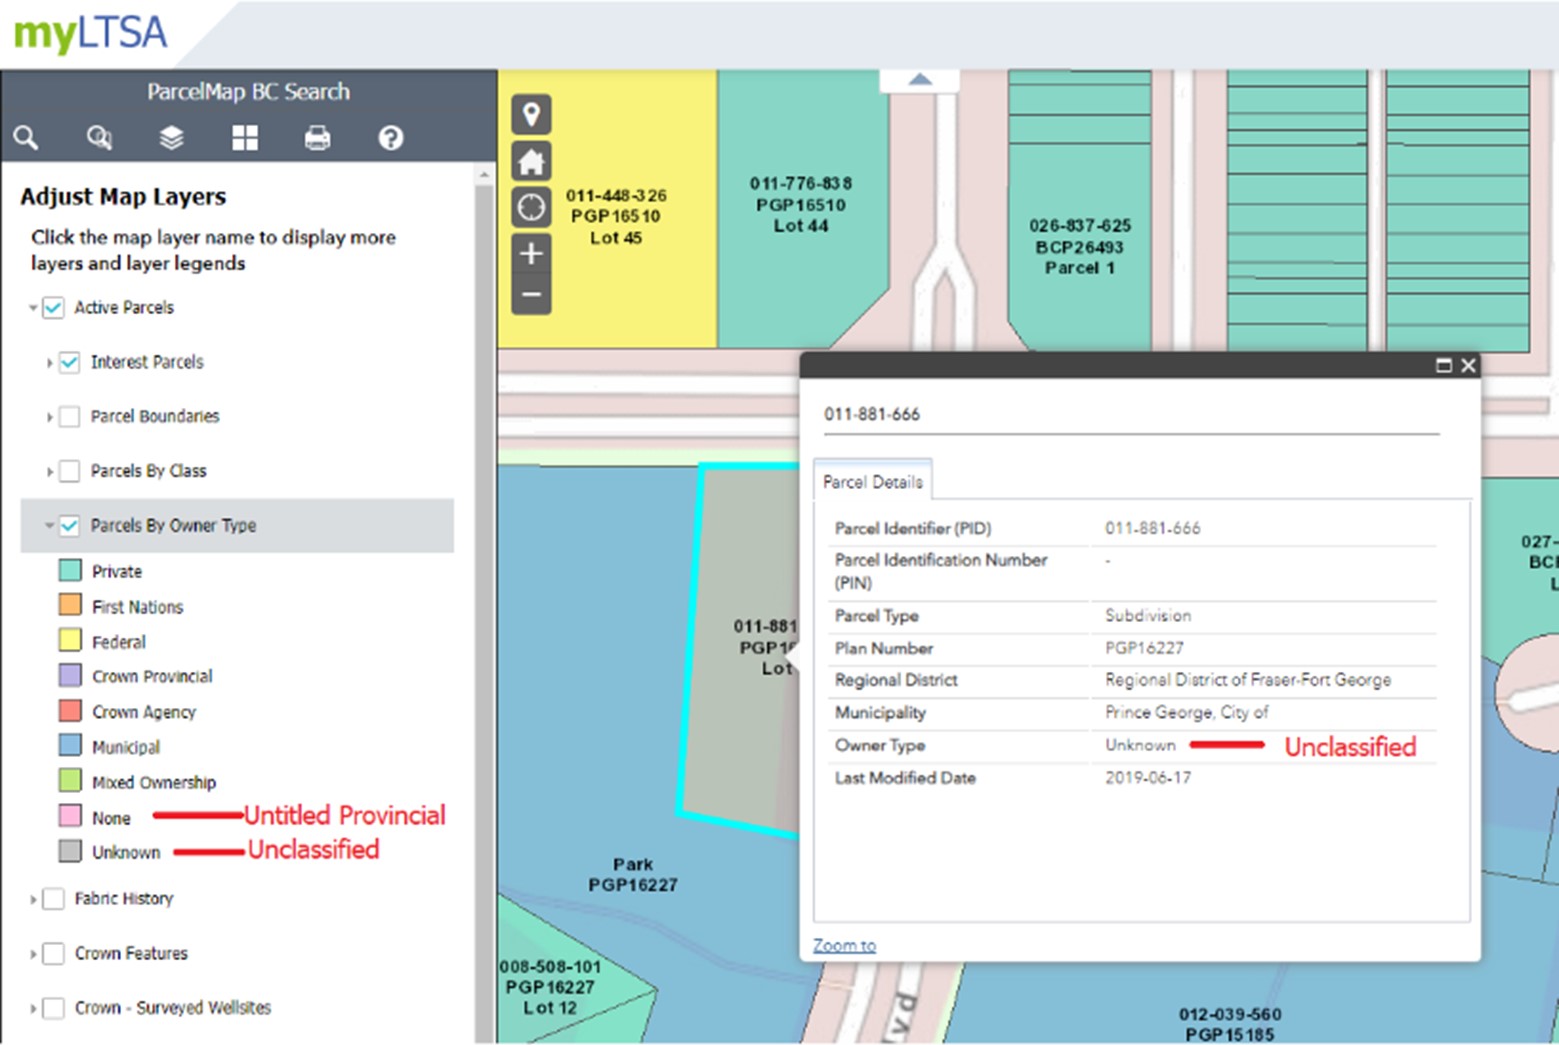Collapse Parcels By Owner Type arrow
This screenshot has height=1045, width=1559.
click(x=49, y=526)
